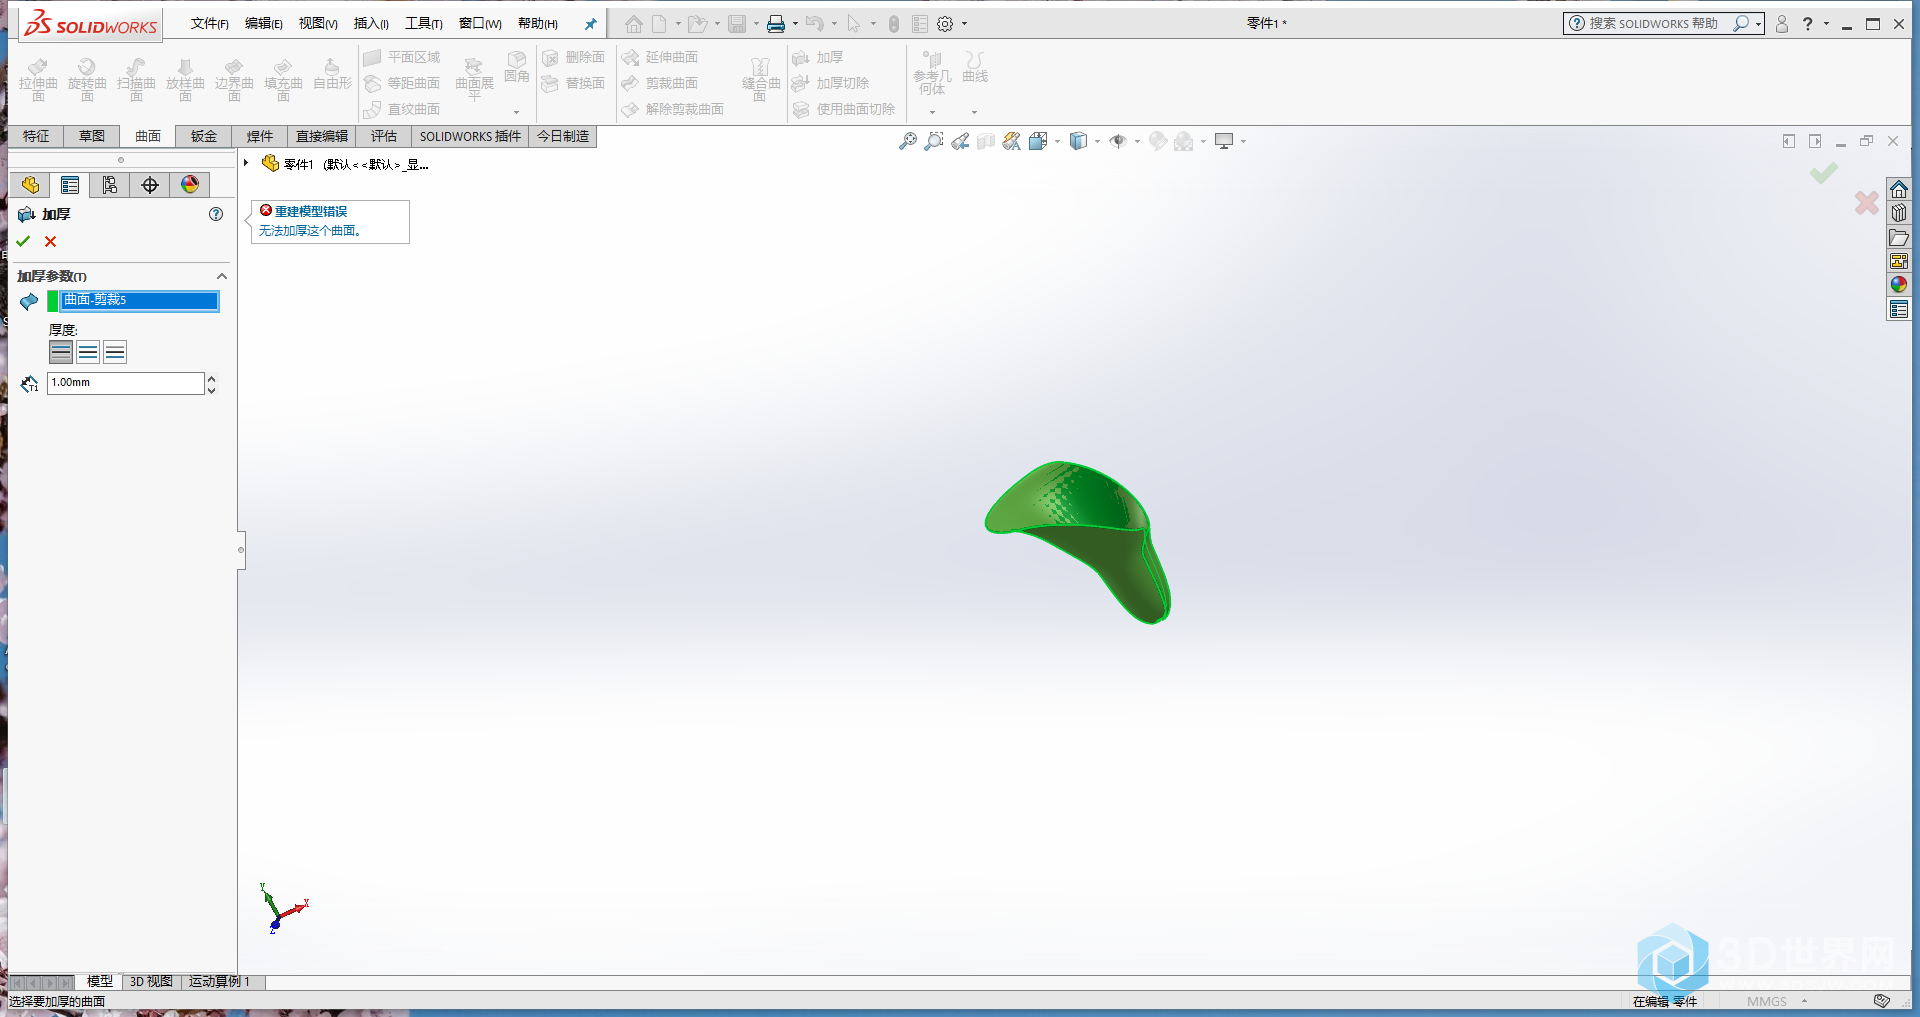Screen dimensions: 1920x1017
Task: Open the user login icon
Action: [1782, 24]
